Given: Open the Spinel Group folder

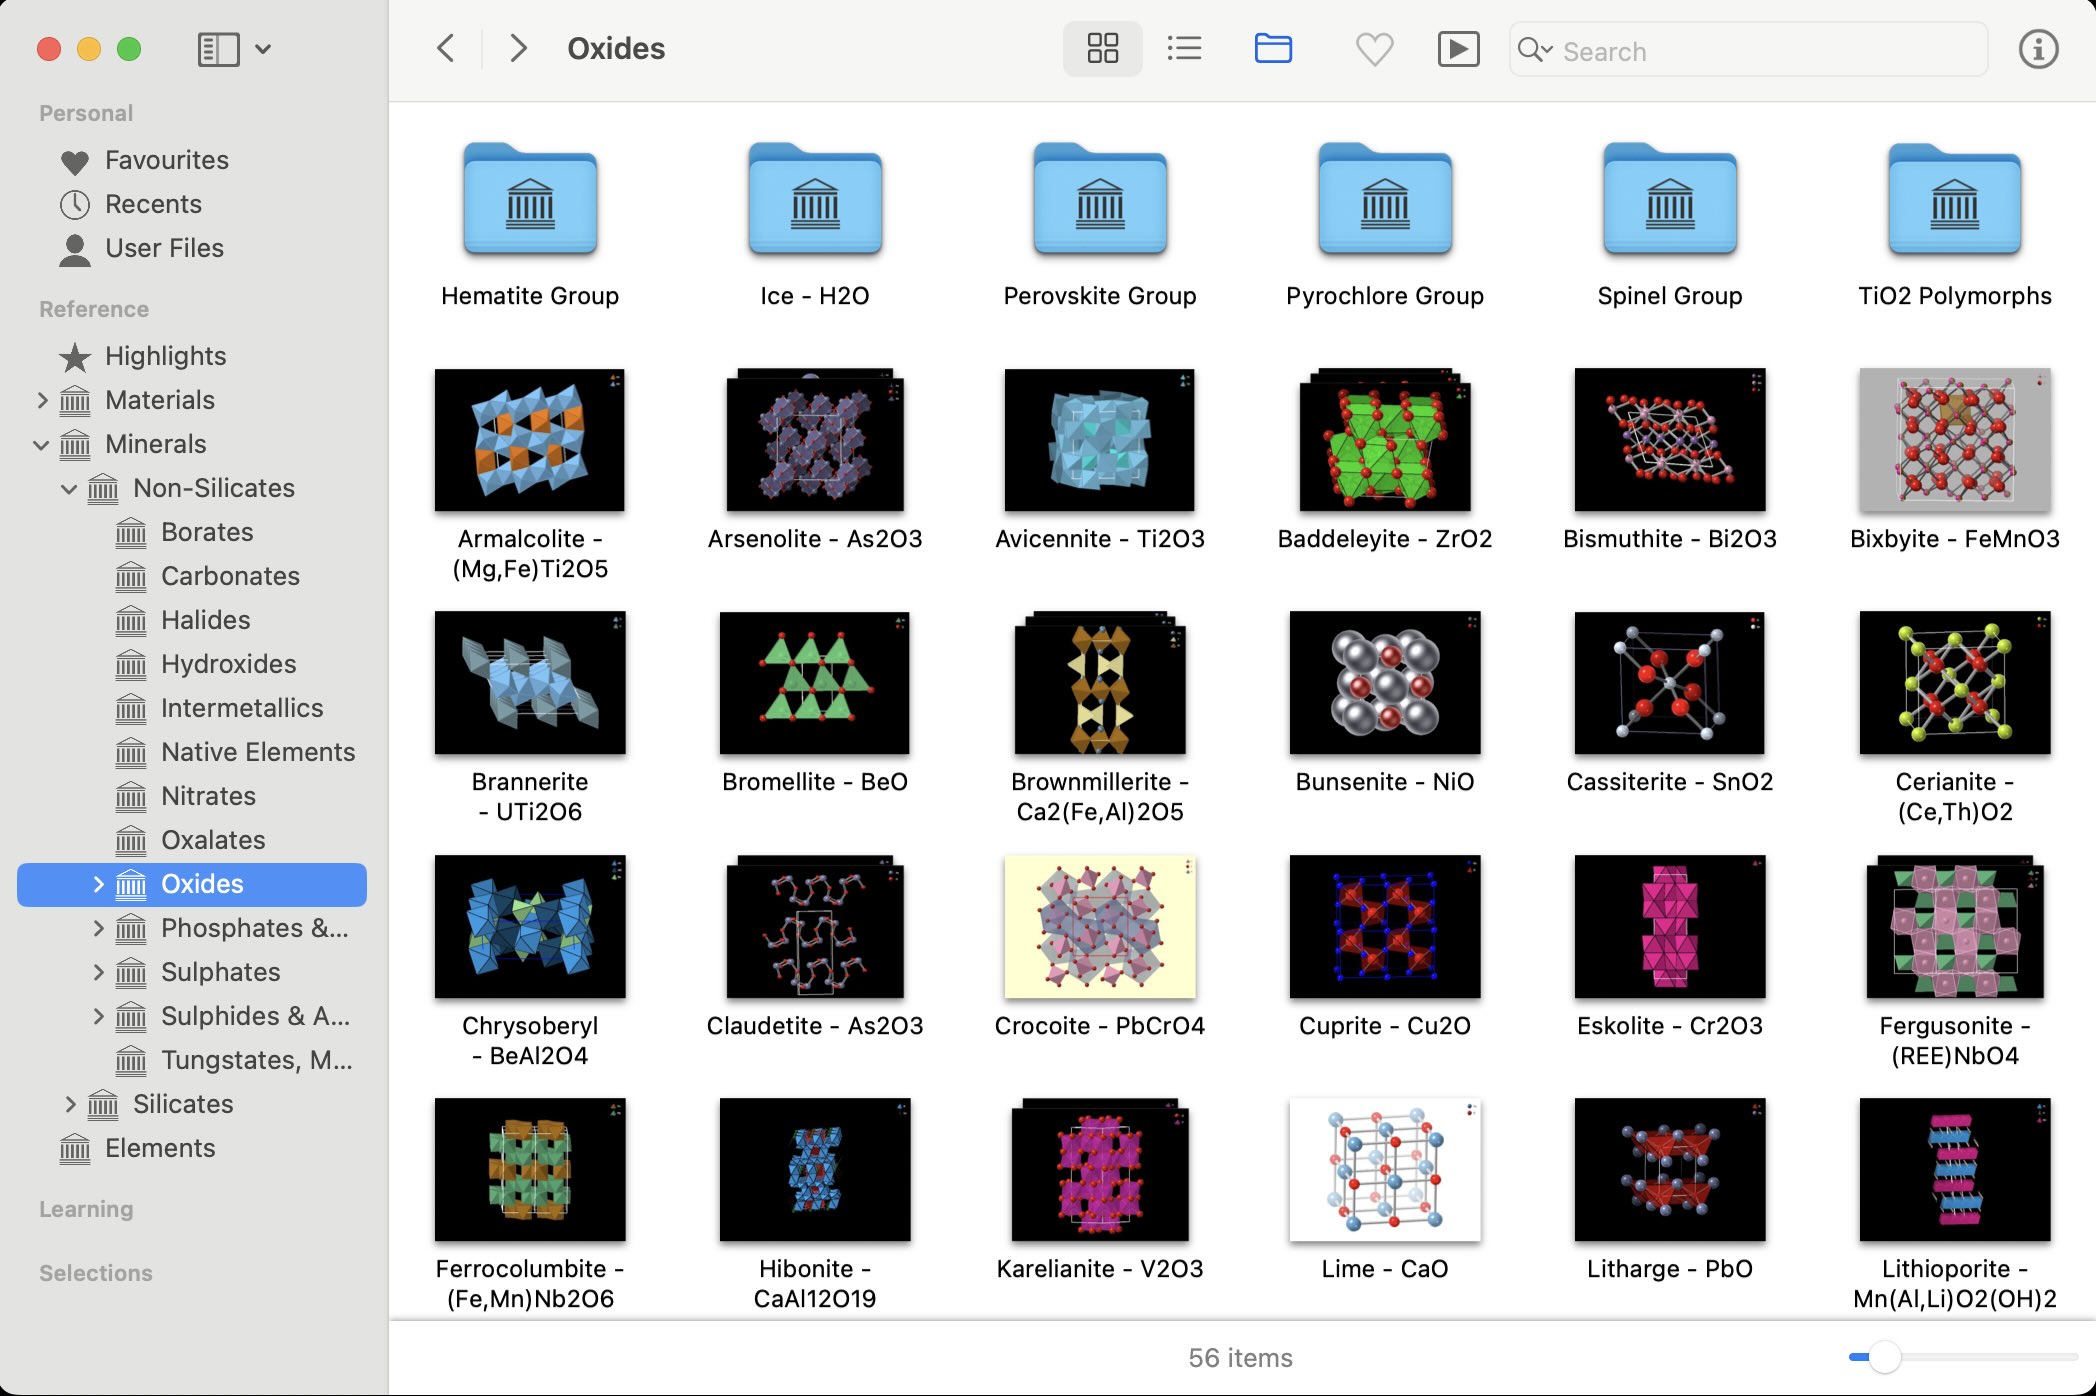Looking at the screenshot, I should click(x=1669, y=200).
